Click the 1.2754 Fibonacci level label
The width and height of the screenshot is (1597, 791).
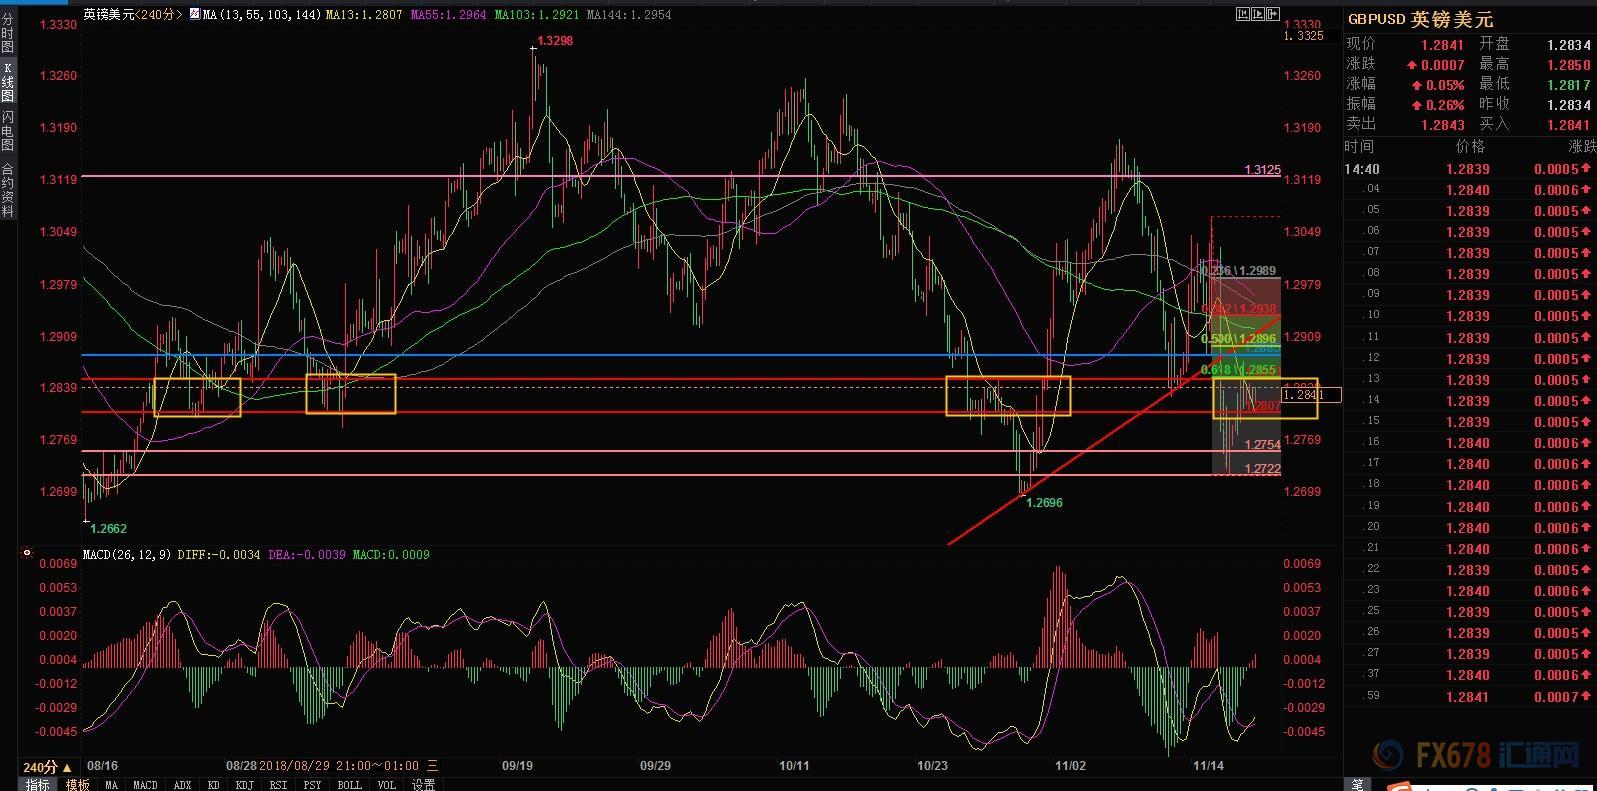click(1263, 445)
